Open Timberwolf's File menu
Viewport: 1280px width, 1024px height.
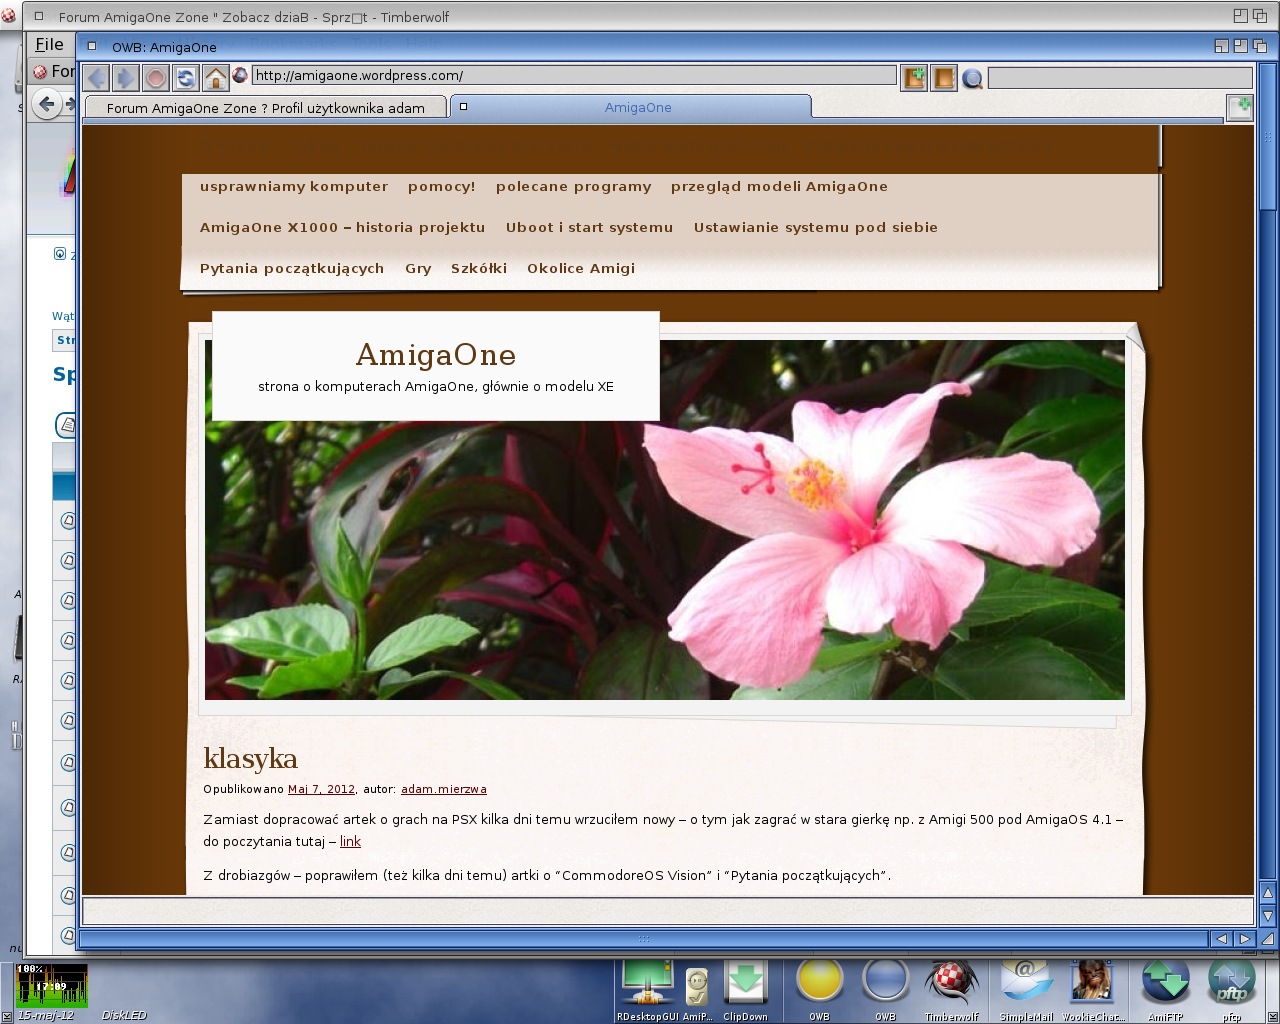(49, 44)
